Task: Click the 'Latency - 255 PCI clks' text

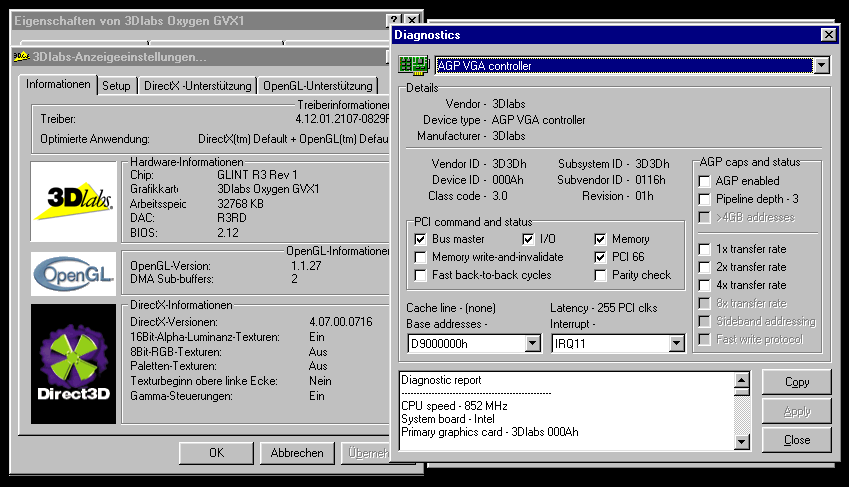Action: 604,308
